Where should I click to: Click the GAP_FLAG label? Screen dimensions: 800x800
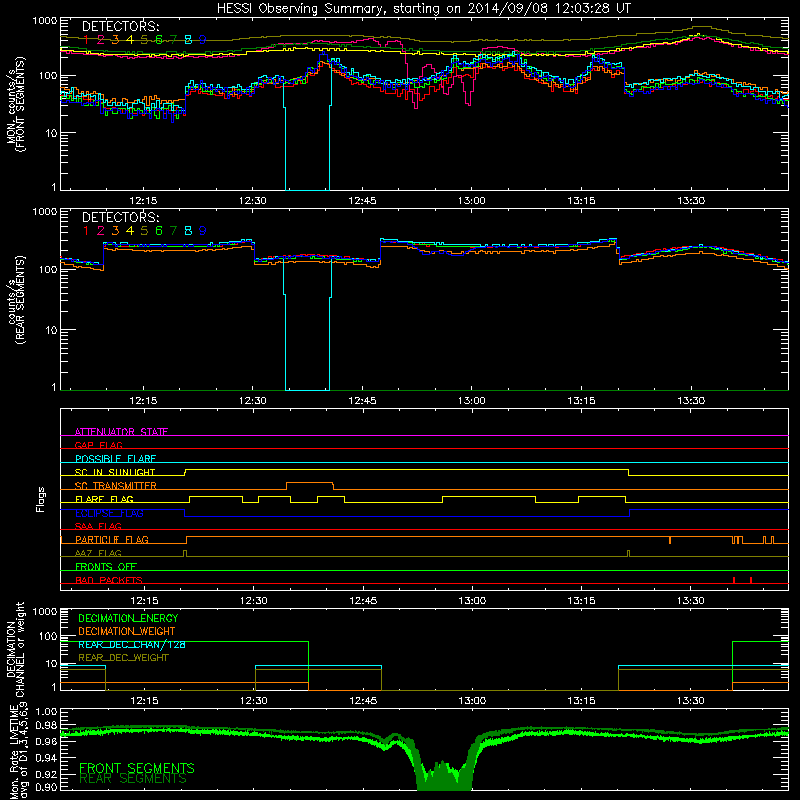(98, 445)
